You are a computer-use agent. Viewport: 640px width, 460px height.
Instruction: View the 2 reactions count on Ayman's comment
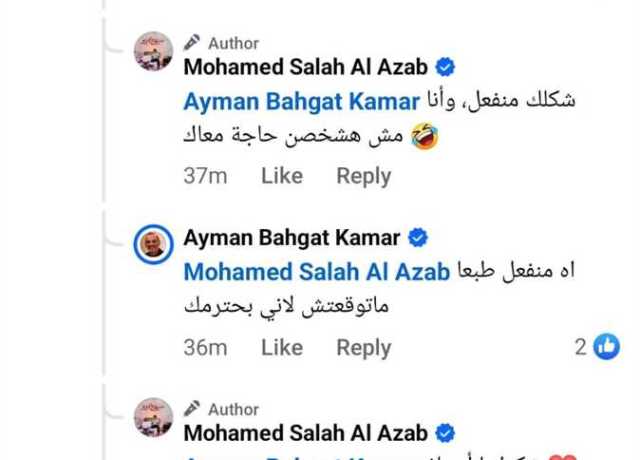(x=581, y=347)
